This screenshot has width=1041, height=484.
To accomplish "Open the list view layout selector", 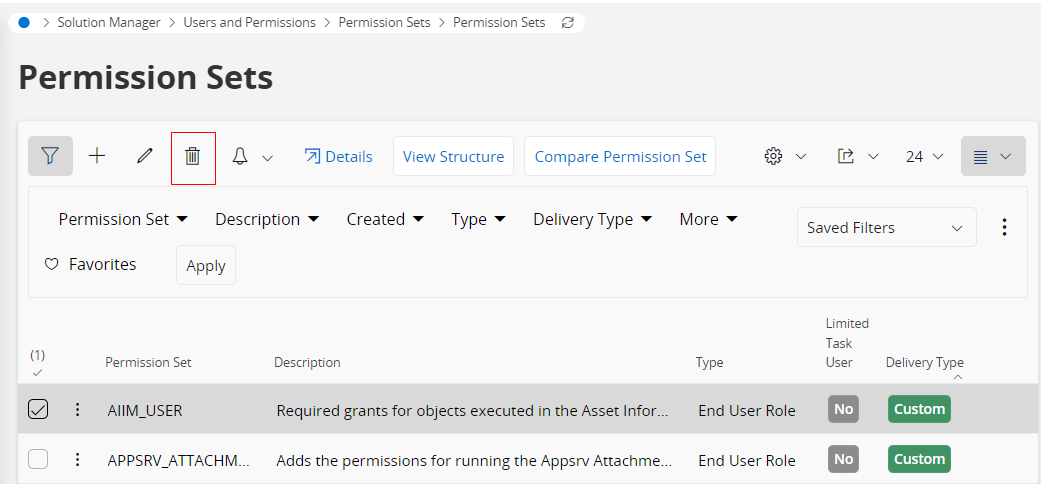I will [993, 156].
